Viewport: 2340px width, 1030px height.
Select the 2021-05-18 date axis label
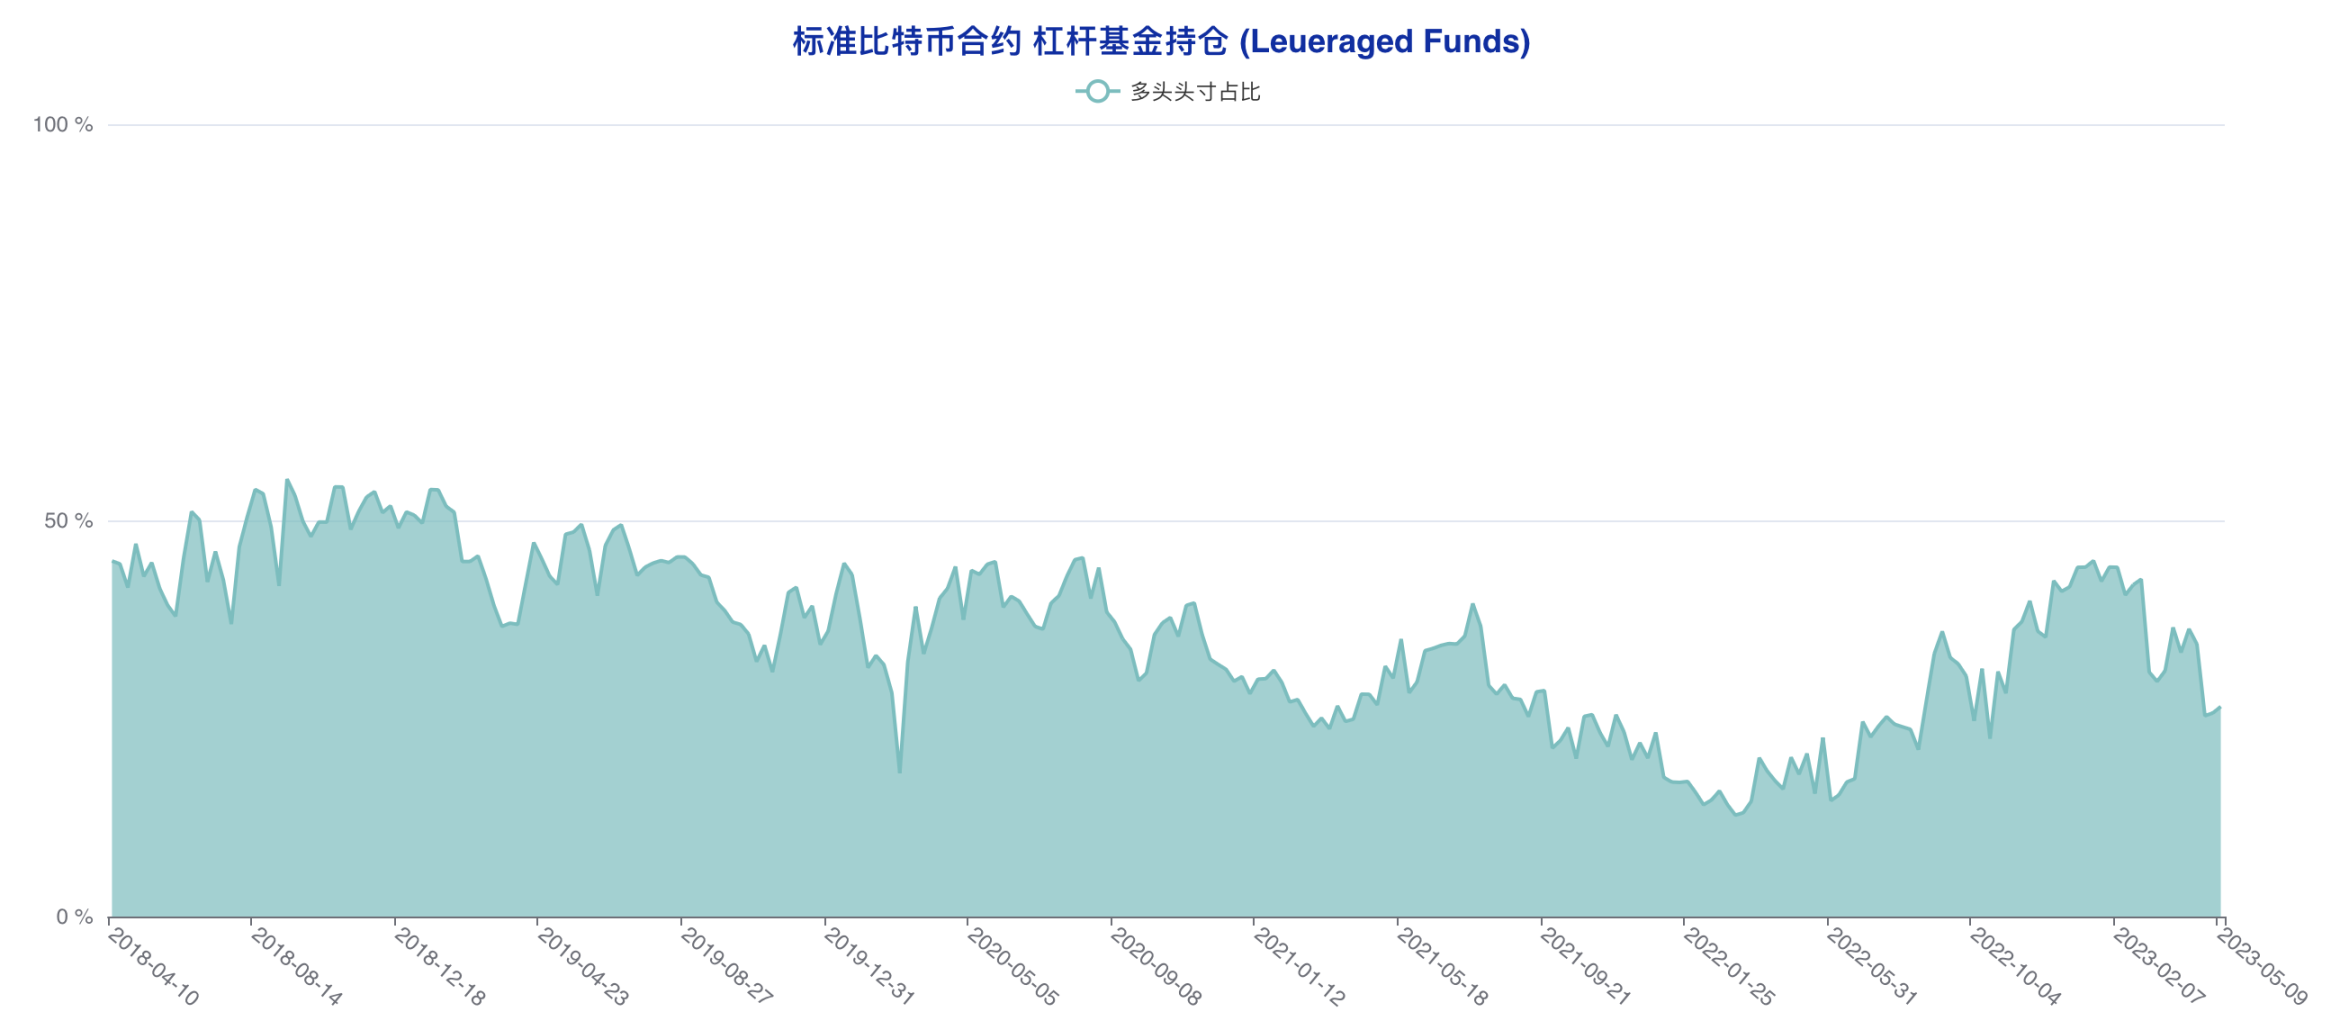[x=1442, y=967]
